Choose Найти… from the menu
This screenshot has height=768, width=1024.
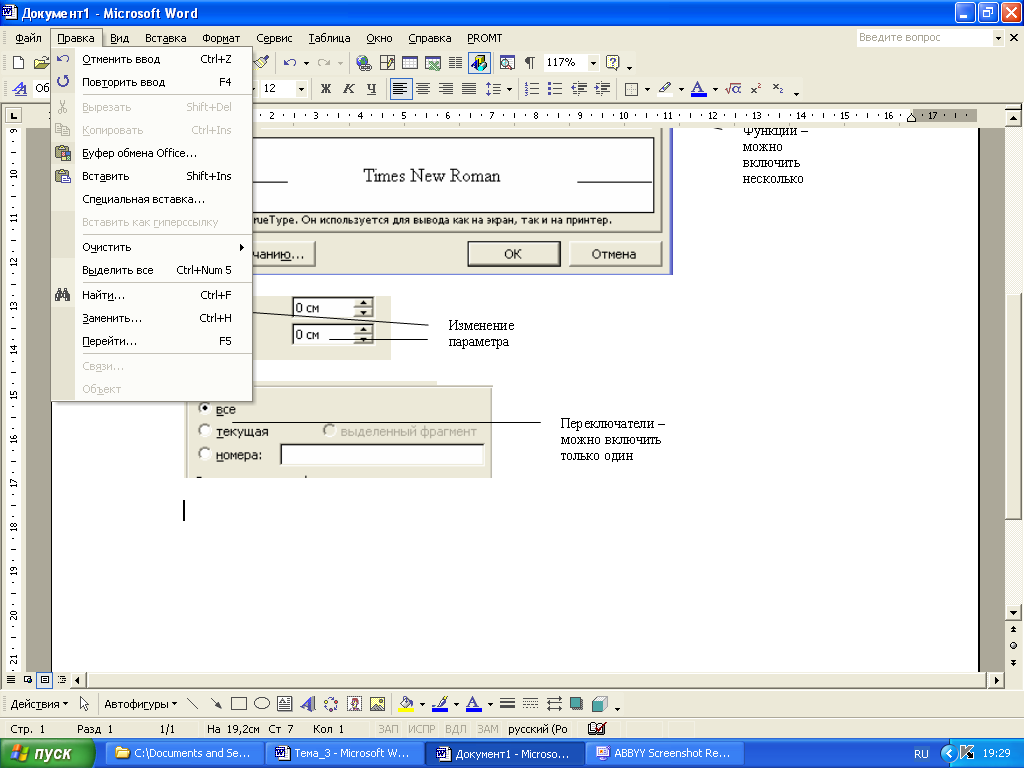click(152, 295)
